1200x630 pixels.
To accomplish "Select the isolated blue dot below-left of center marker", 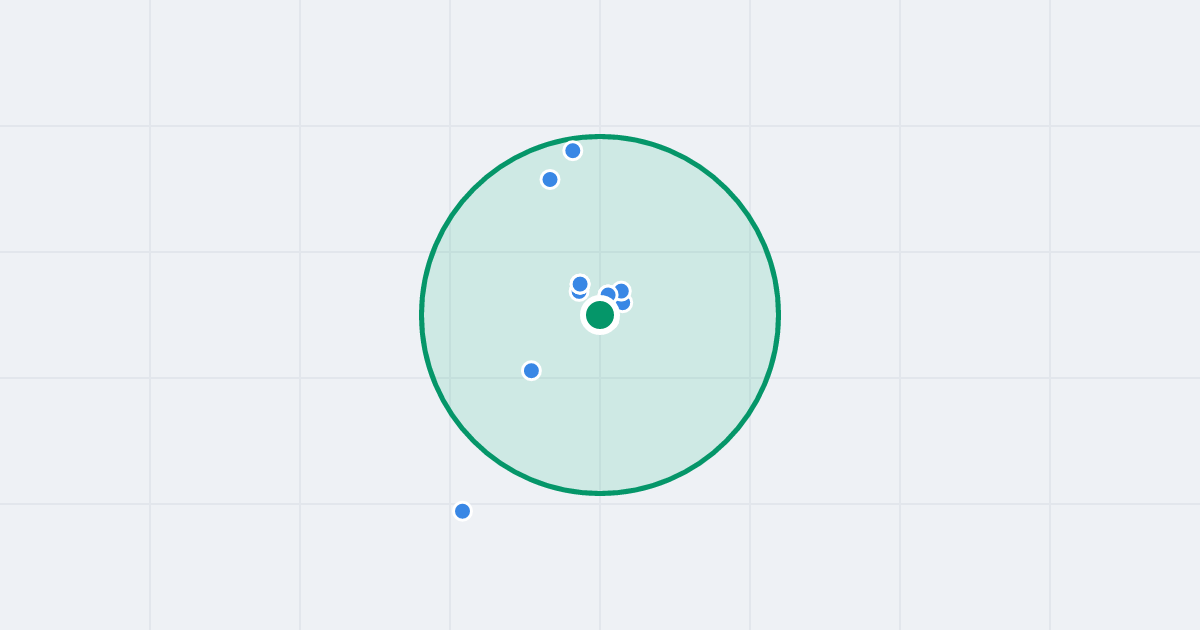I will tap(531, 371).
